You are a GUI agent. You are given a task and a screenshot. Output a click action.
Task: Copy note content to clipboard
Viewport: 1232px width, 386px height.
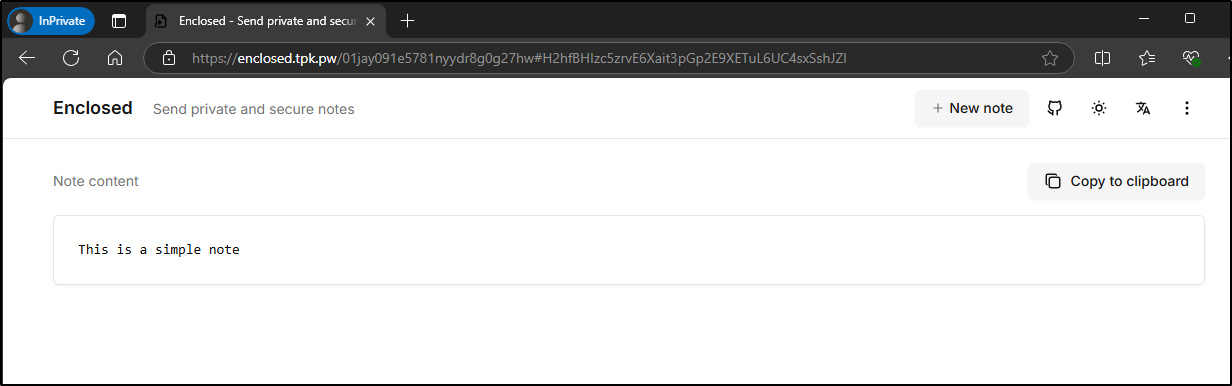(1116, 181)
